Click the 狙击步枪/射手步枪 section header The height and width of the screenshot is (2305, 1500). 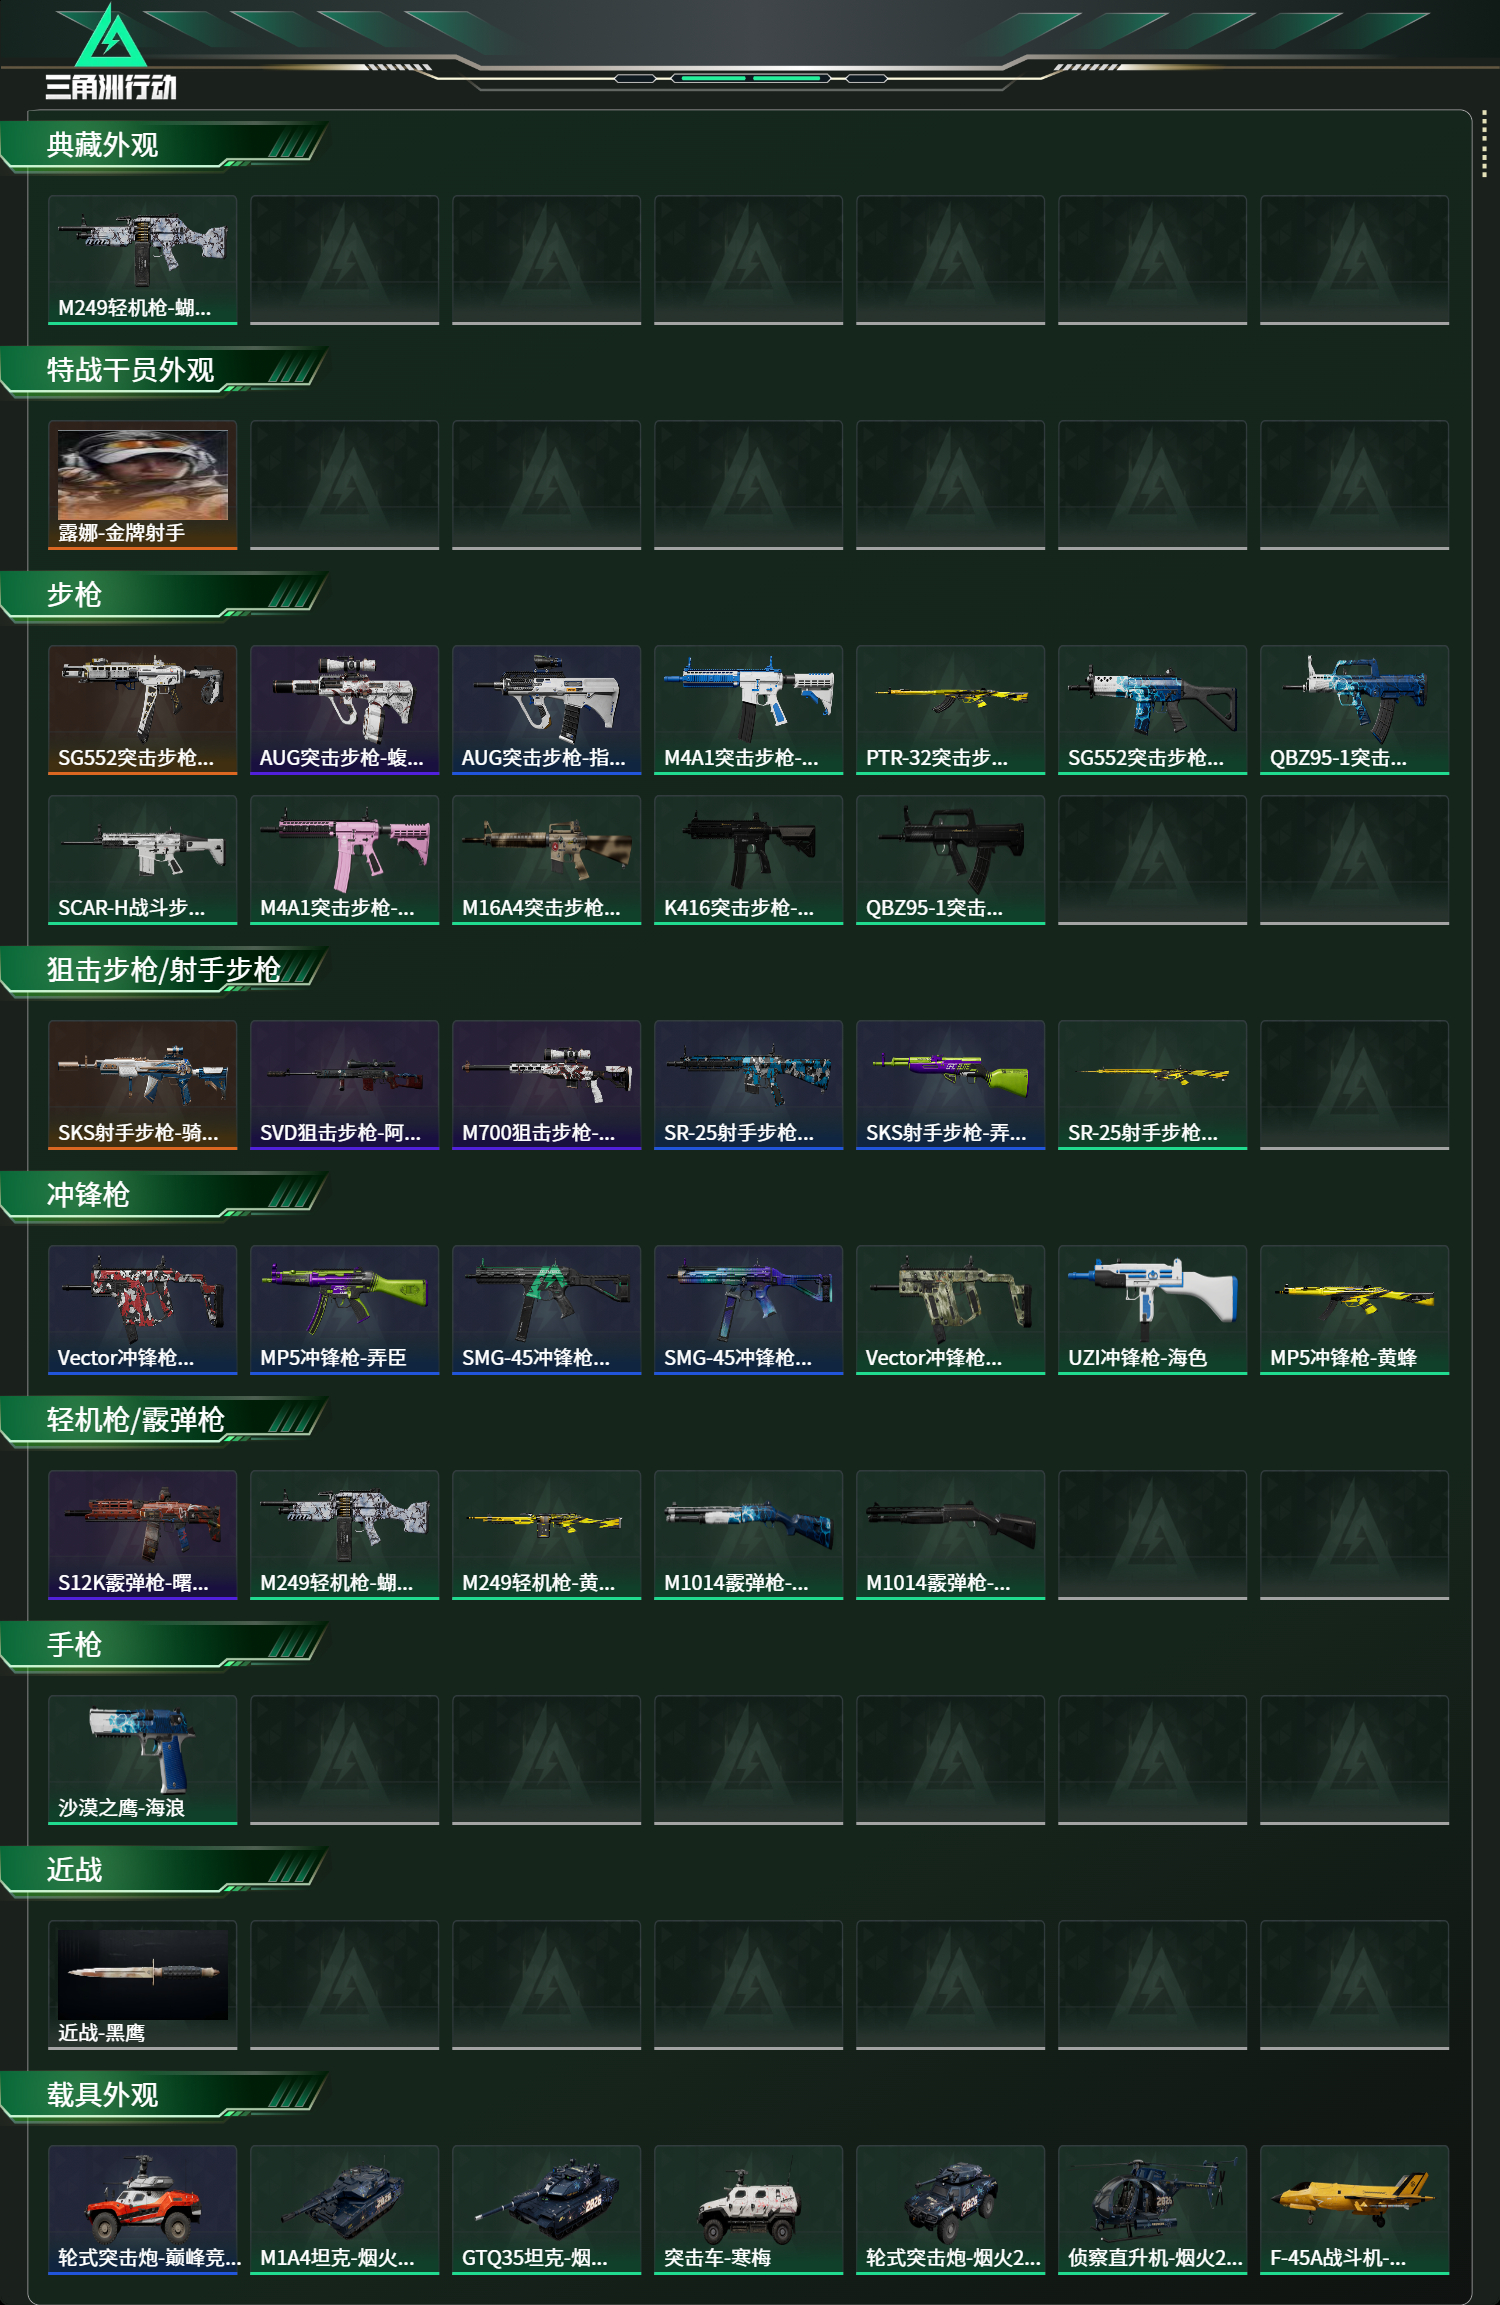click(164, 970)
